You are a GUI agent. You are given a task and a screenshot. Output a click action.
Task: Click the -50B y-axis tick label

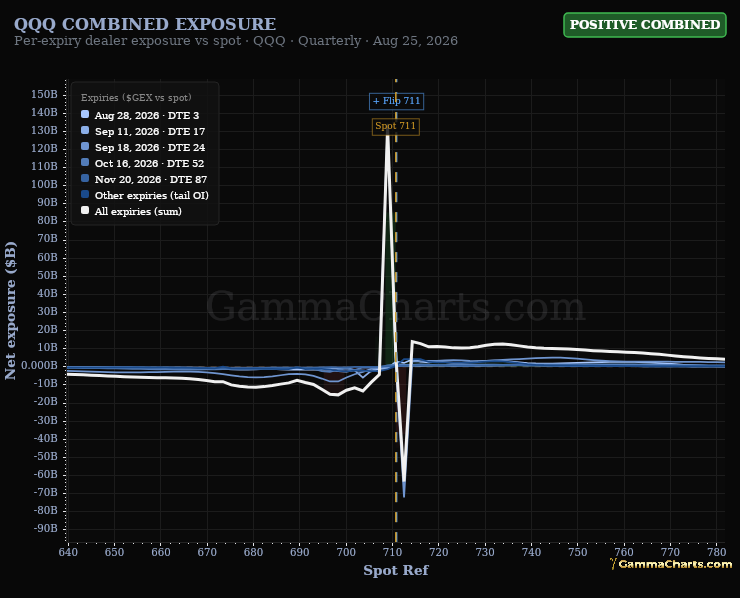point(46,456)
